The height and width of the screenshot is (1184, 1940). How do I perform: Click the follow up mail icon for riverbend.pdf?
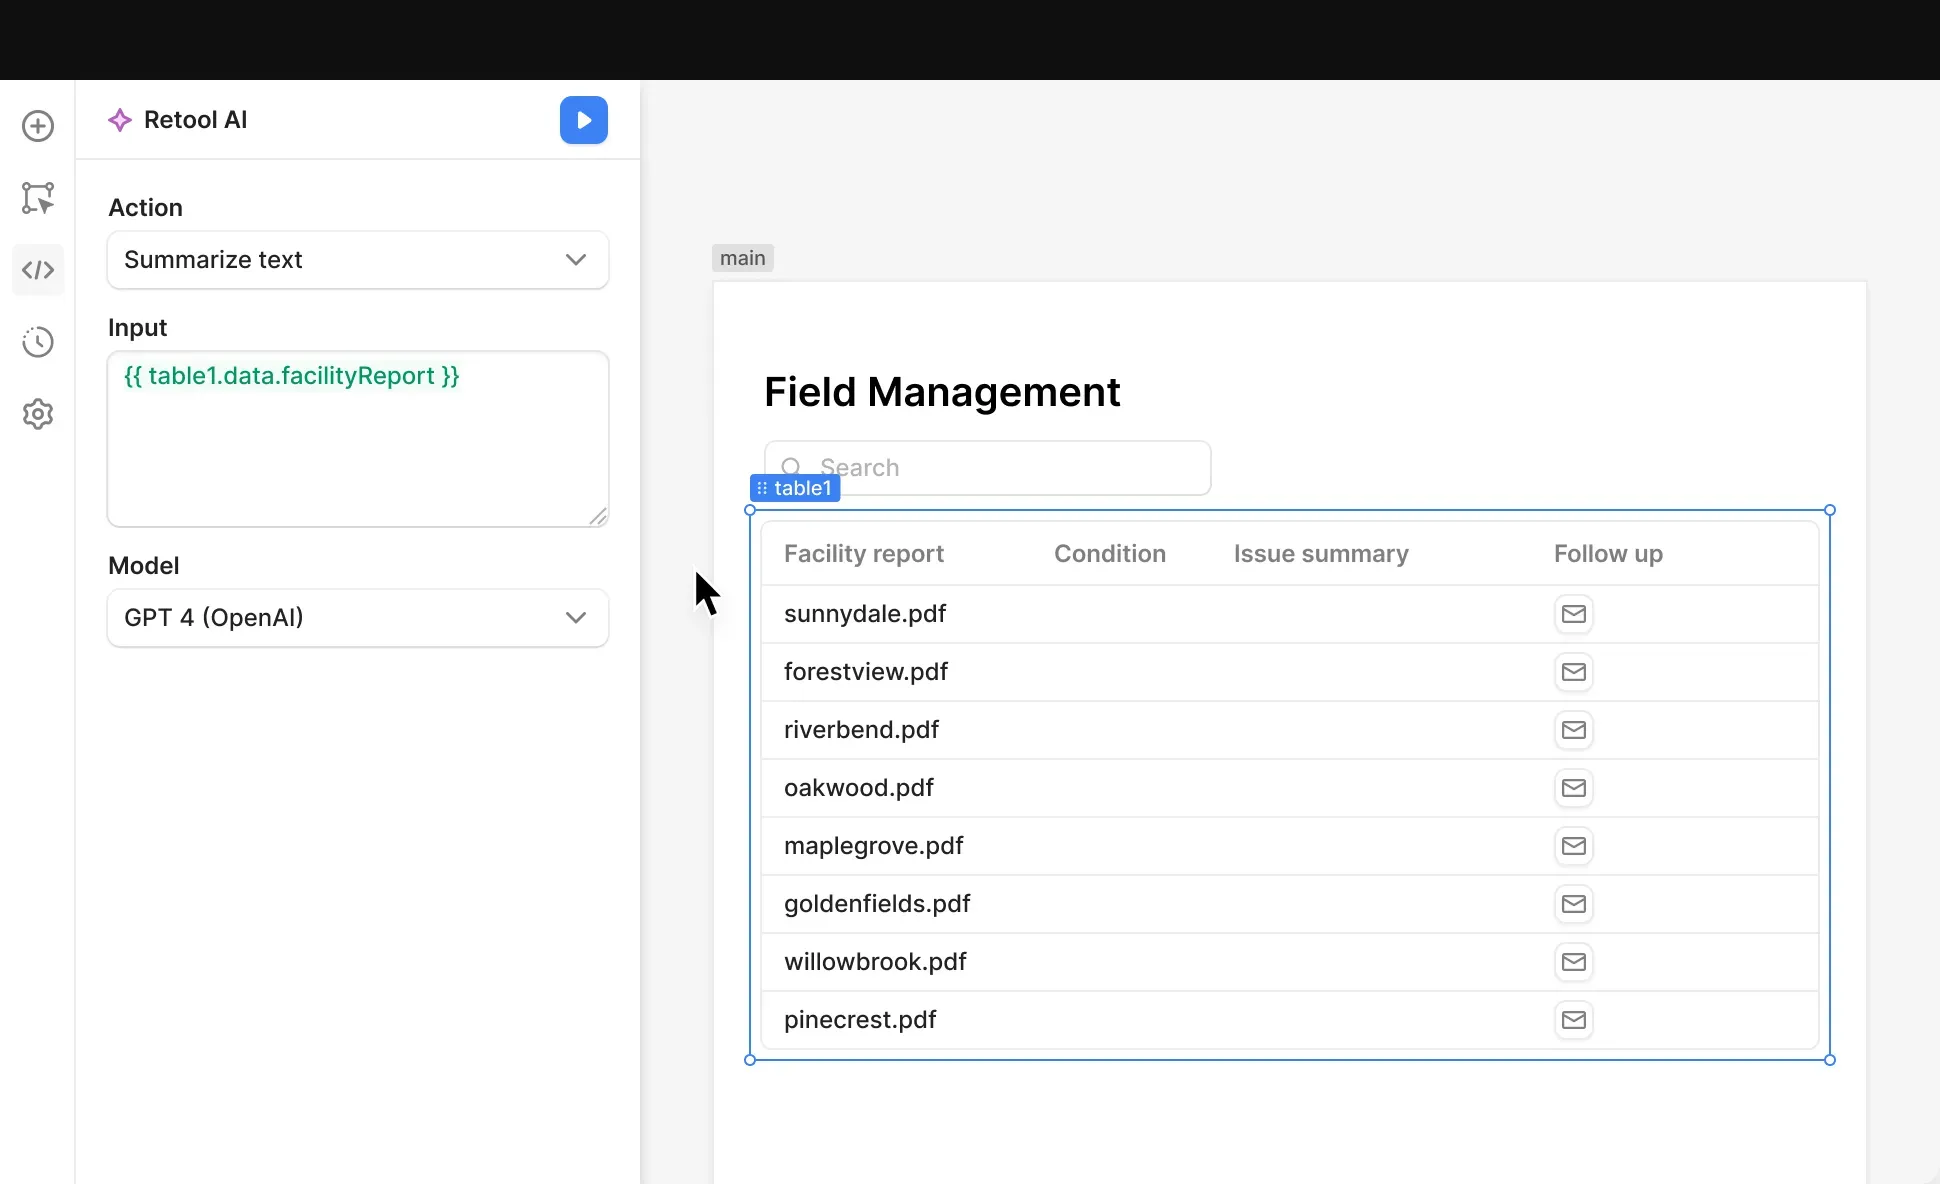1574,730
